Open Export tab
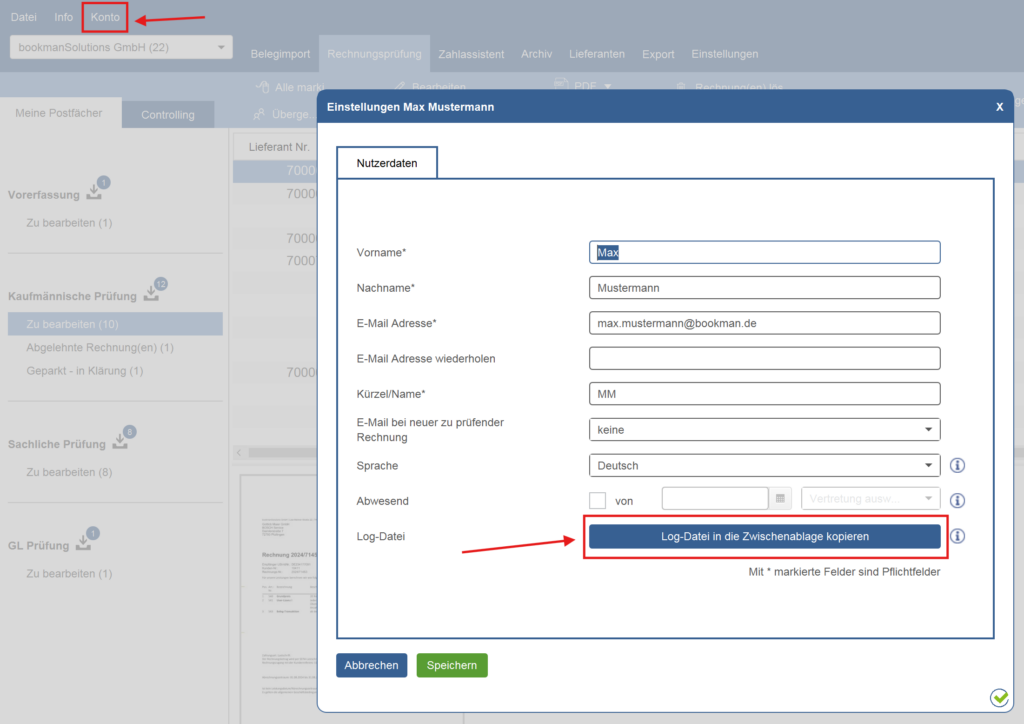Screen dimensions: 1024x724 [x=658, y=54]
